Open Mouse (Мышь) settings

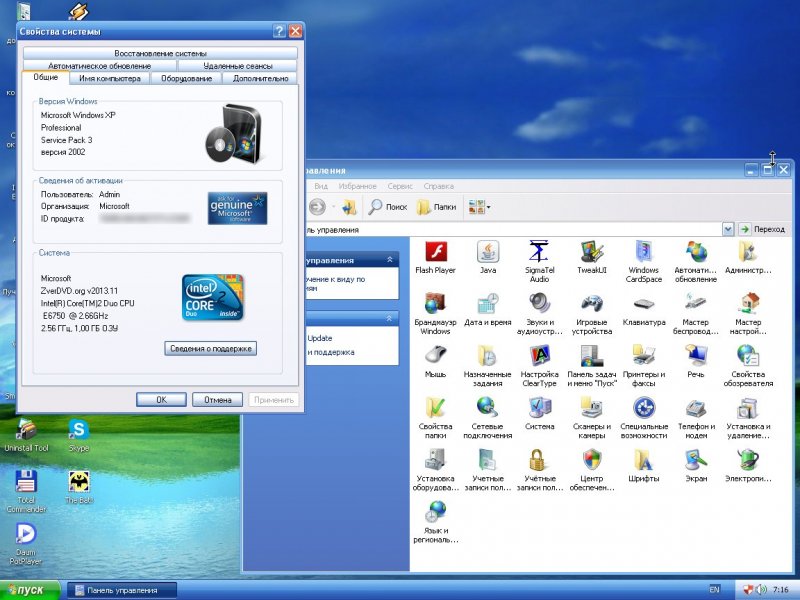tap(435, 362)
